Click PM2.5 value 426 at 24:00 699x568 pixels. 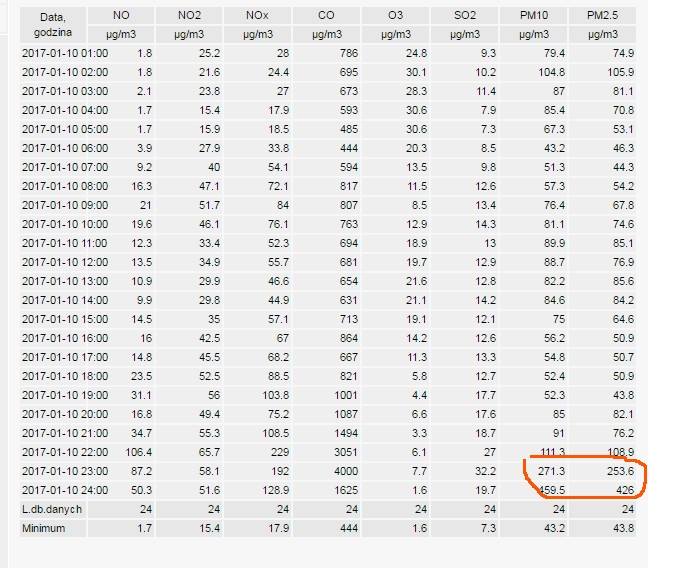click(625, 490)
